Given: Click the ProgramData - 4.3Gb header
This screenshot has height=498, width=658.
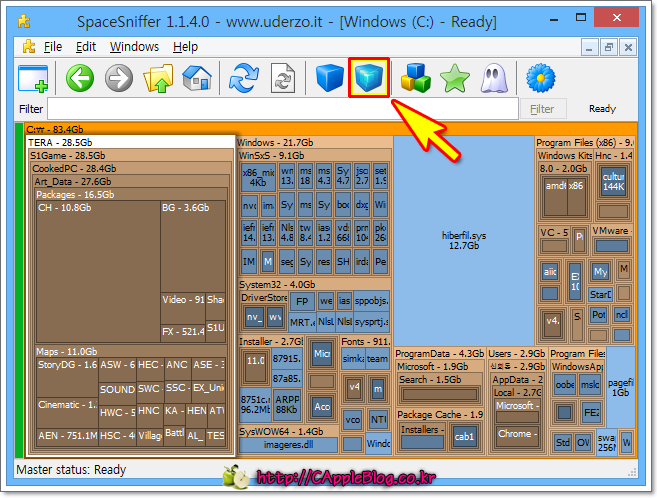Looking at the screenshot, I should (x=439, y=353).
